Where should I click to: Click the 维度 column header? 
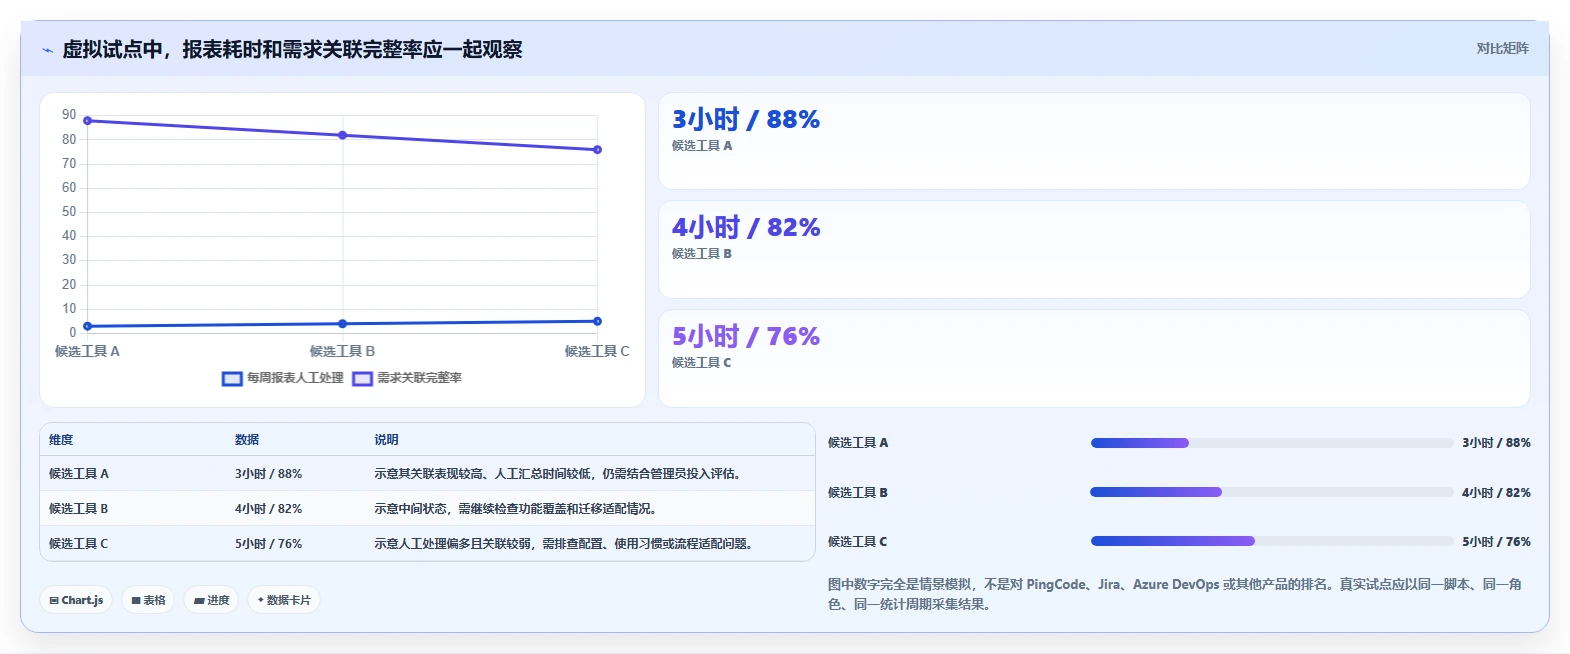(61, 440)
